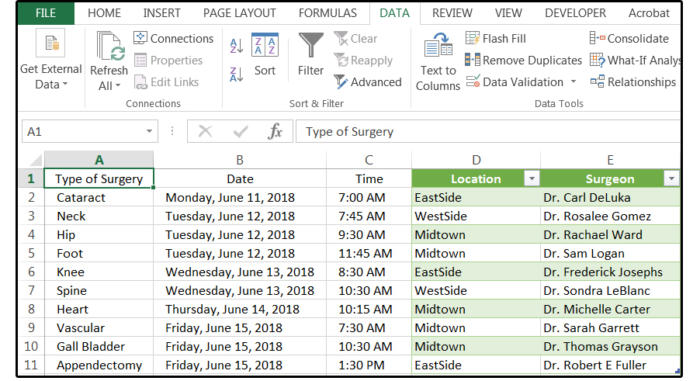Switch to the VIEW tab
Image resolution: width=700 pixels, height=381 pixels.
point(508,13)
